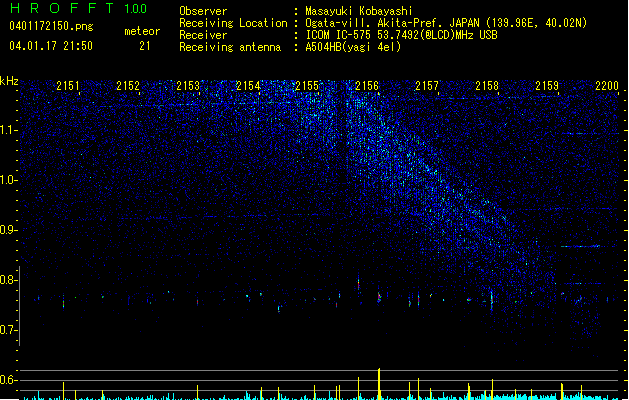Click the 1.1 kHz frequency axis label
Screen dimensions: 629x400
pos(8,130)
